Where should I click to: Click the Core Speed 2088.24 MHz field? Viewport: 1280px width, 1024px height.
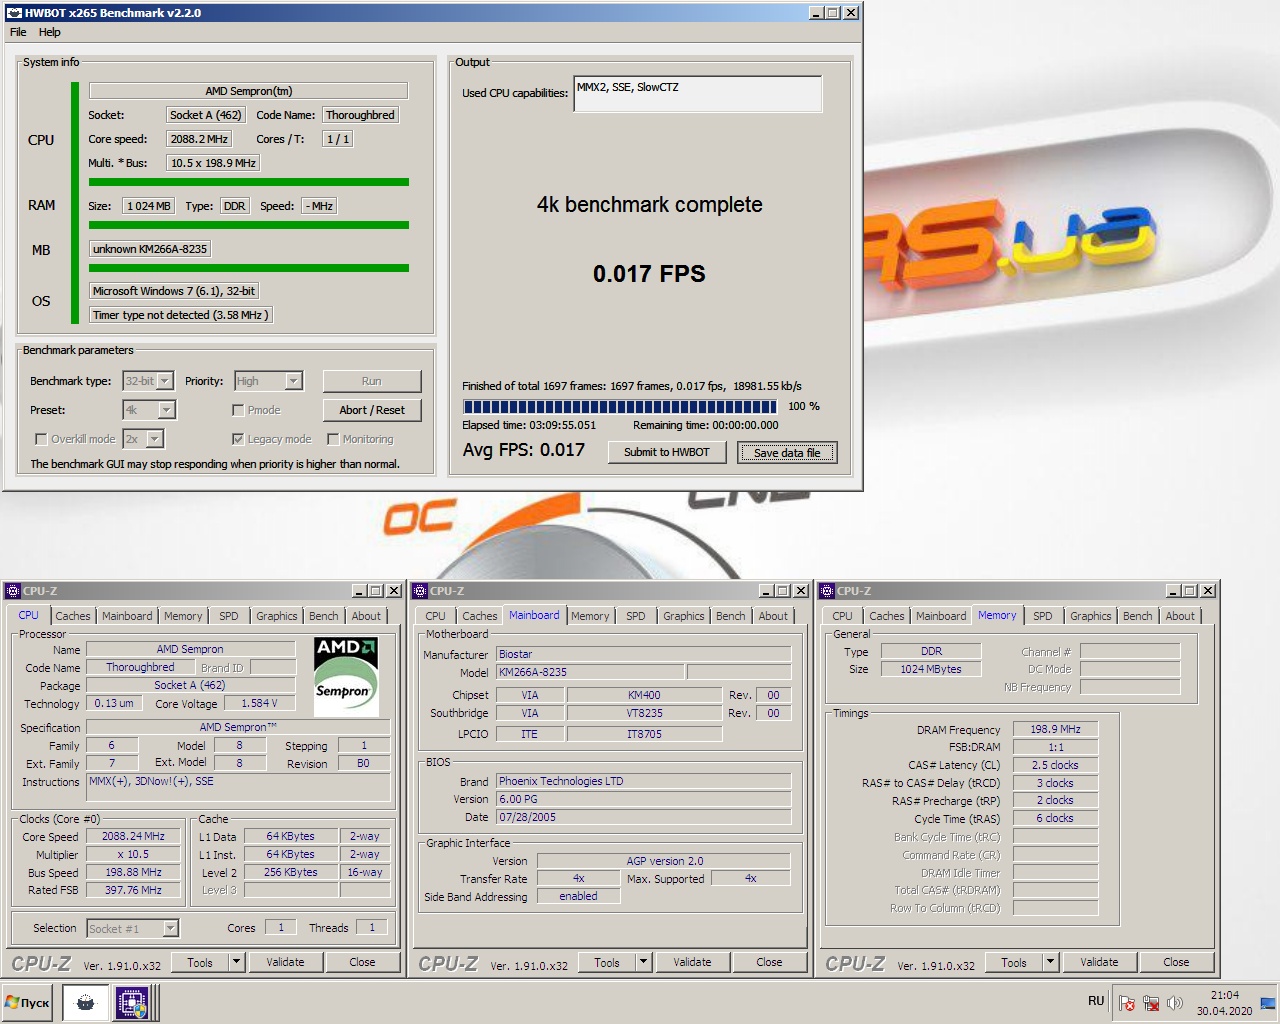coord(133,836)
